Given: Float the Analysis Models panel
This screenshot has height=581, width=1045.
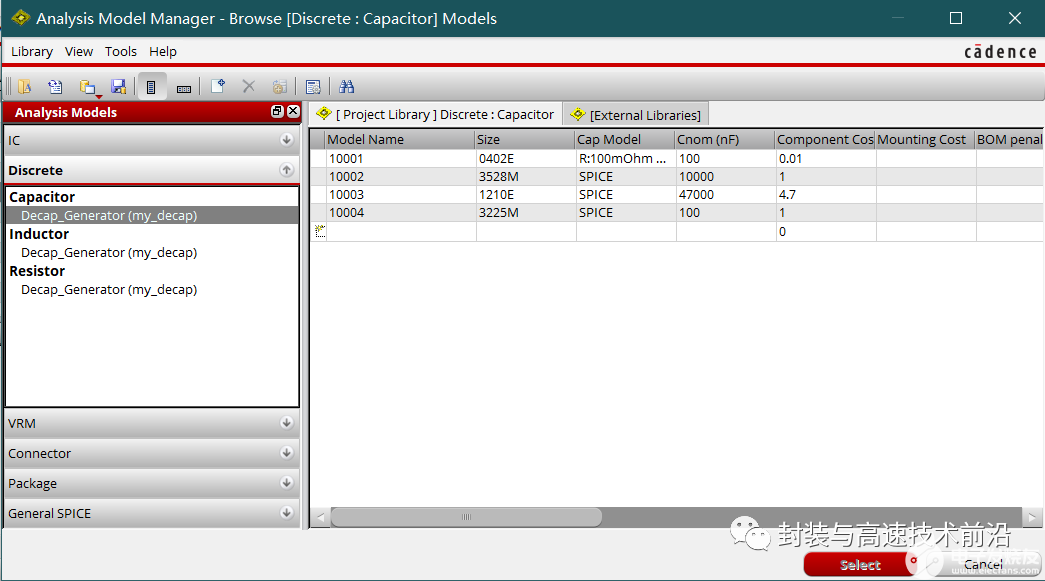Looking at the screenshot, I should click(x=277, y=112).
